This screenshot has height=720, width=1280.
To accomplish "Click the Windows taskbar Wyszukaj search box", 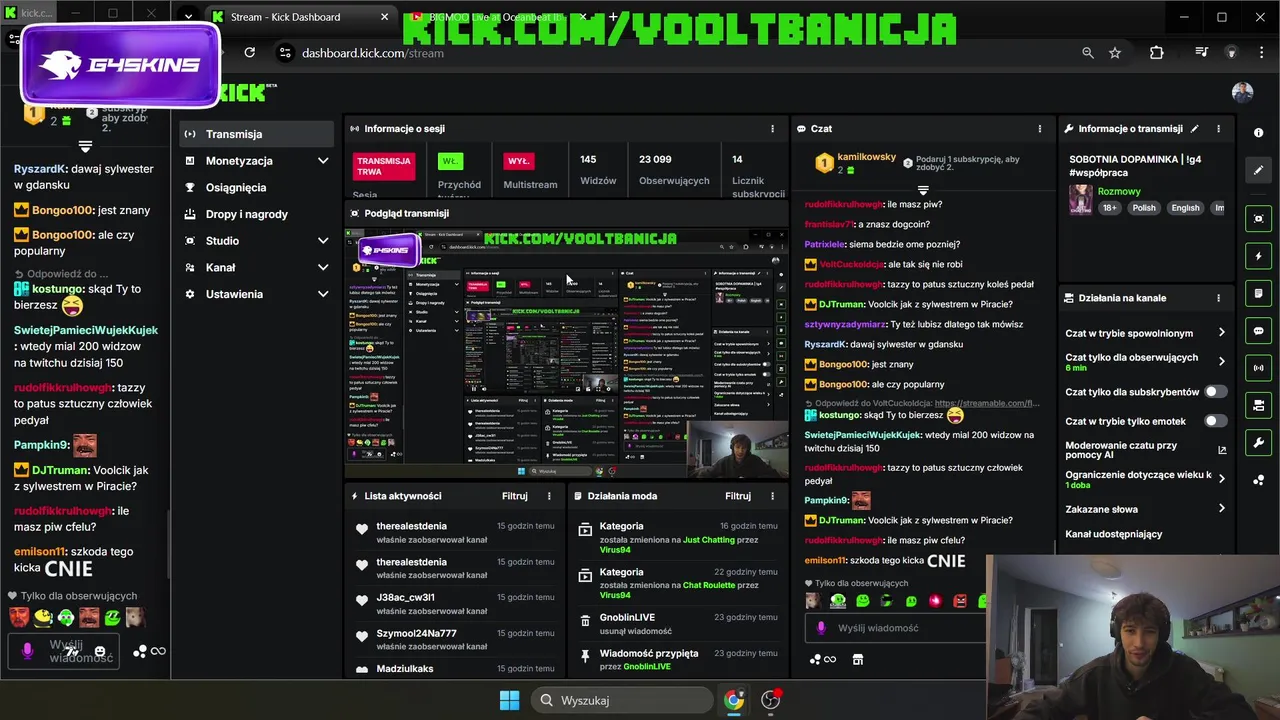I will click(624, 700).
